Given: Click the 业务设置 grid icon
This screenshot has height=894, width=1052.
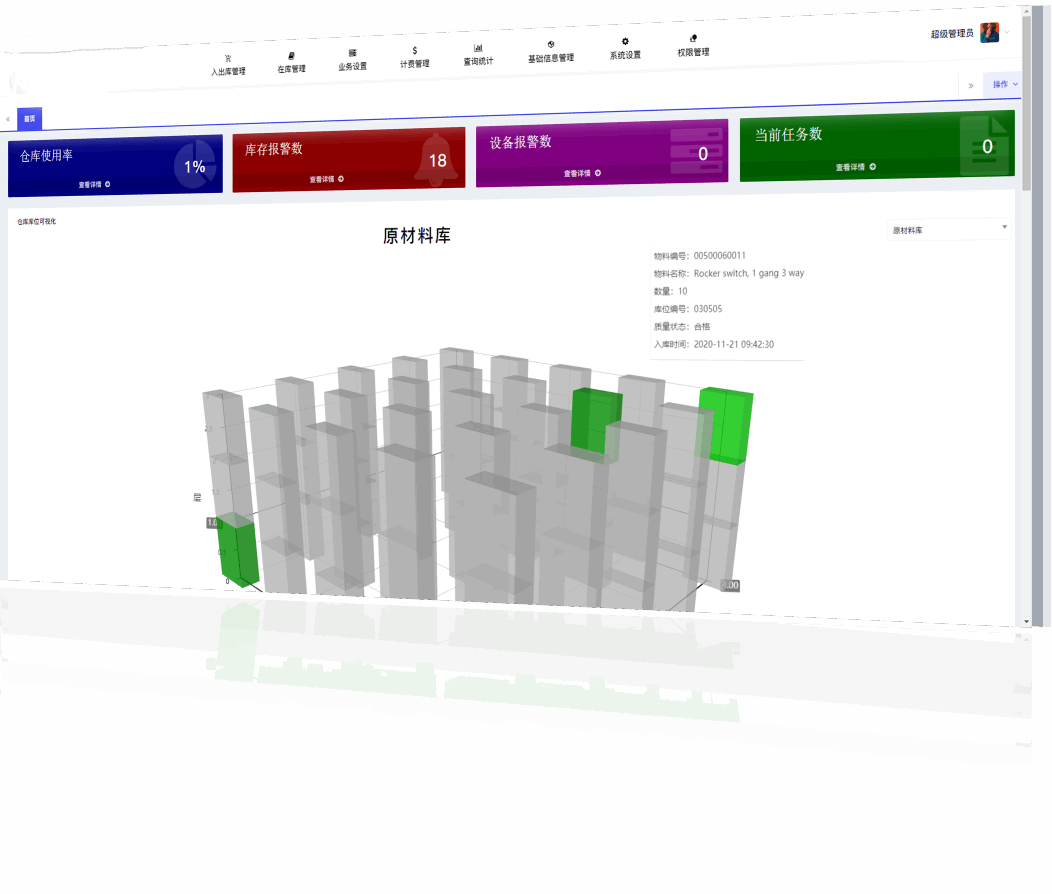Looking at the screenshot, I should tap(352, 53).
